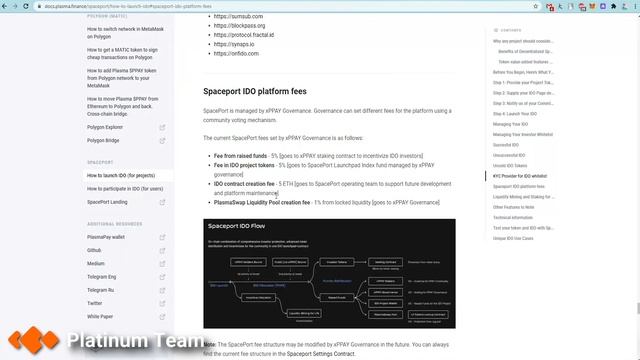This screenshot has width=640, height=360.
Task: Click external-link icon next to PlasmaPay wallet
Action: 162,237
